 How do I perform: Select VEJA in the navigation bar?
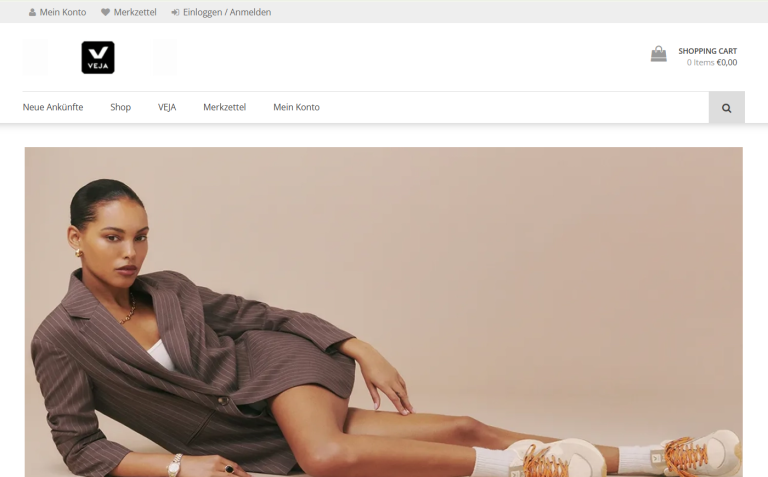coord(167,107)
